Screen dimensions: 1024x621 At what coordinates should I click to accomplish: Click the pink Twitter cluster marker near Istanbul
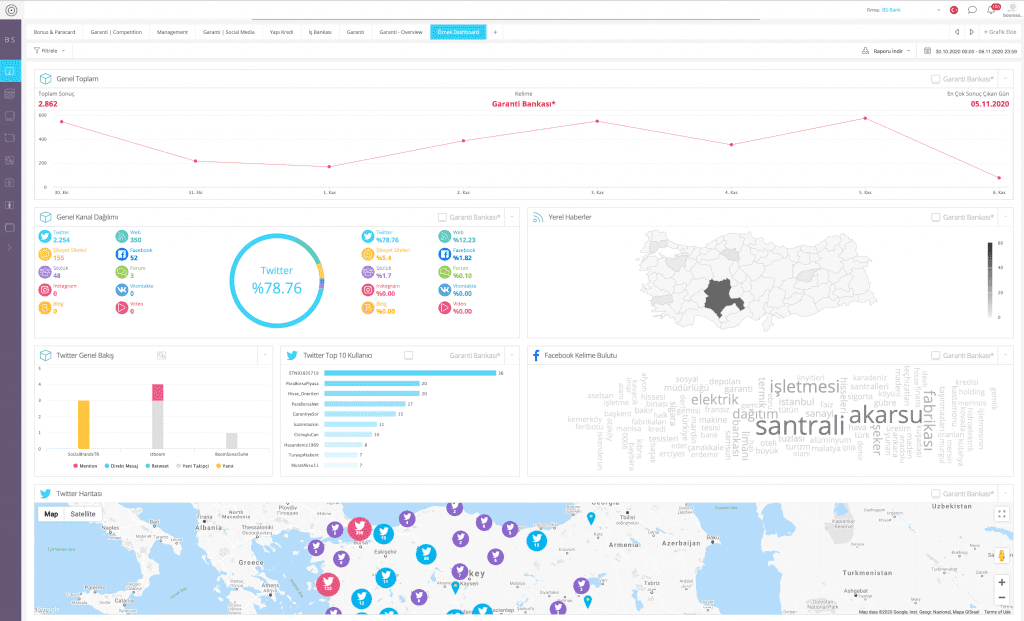[359, 528]
